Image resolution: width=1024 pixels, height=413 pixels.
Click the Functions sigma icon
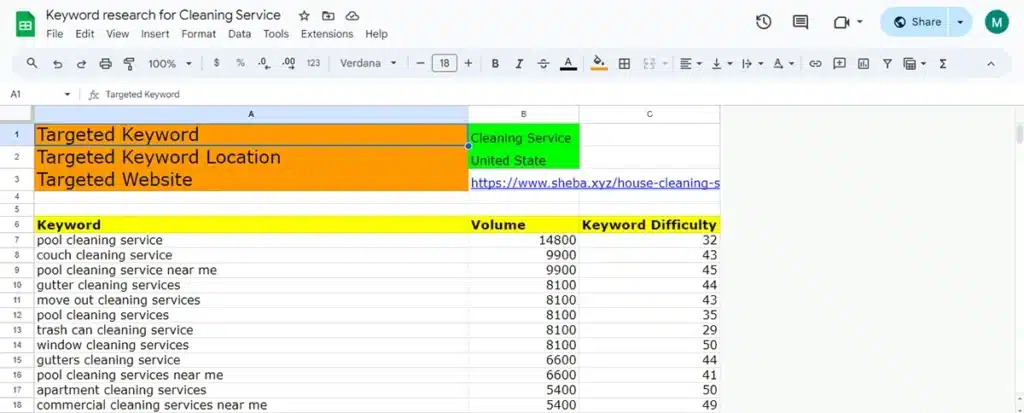pos(943,63)
